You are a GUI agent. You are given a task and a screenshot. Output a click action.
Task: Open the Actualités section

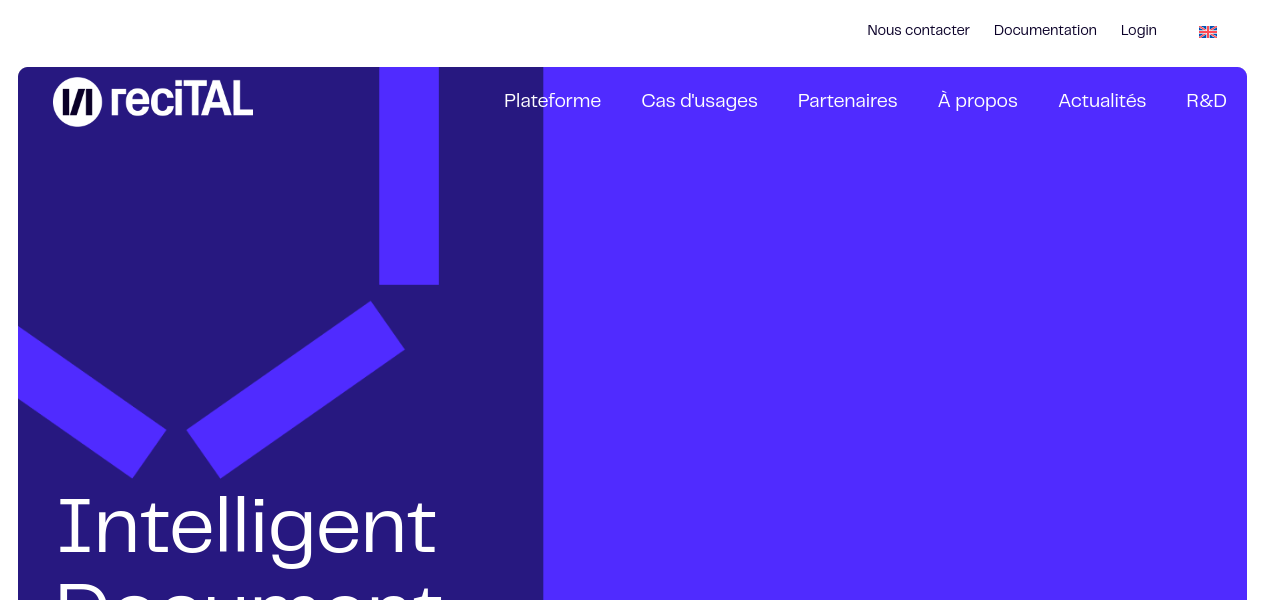tap(1101, 101)
